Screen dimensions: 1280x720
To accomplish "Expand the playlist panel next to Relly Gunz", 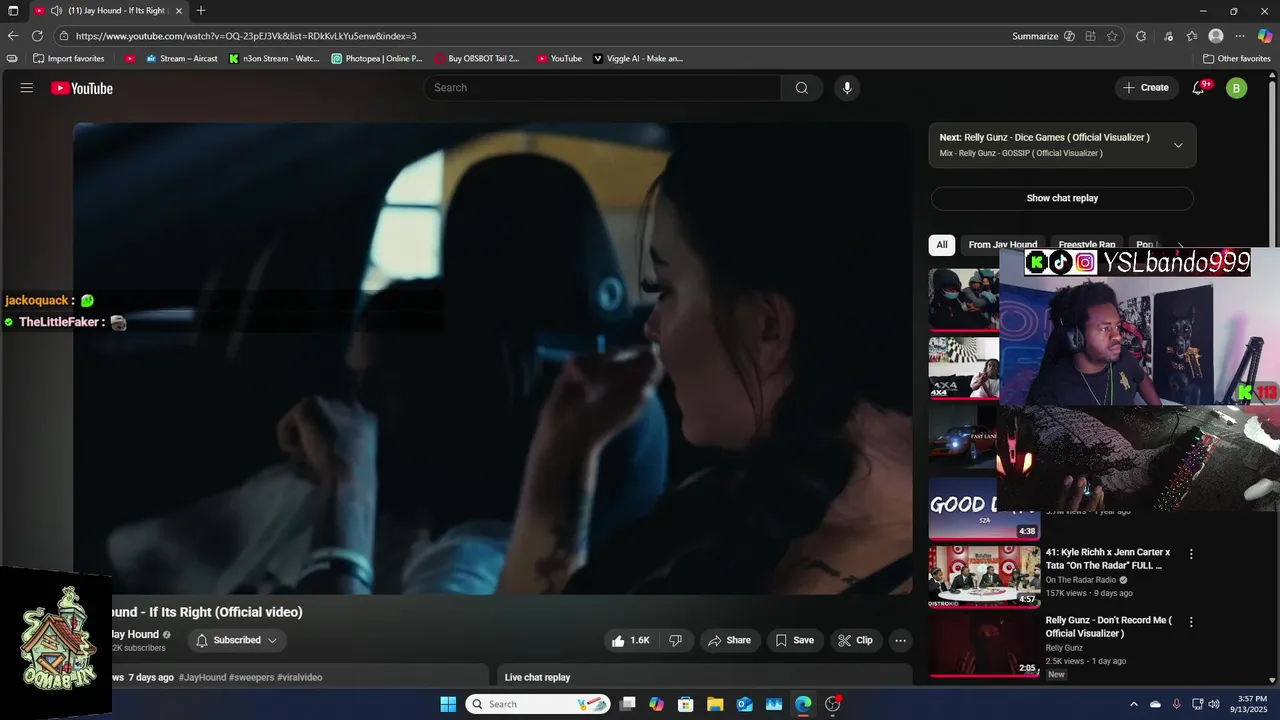I will pyautogui.click(x=1178, y=145).
